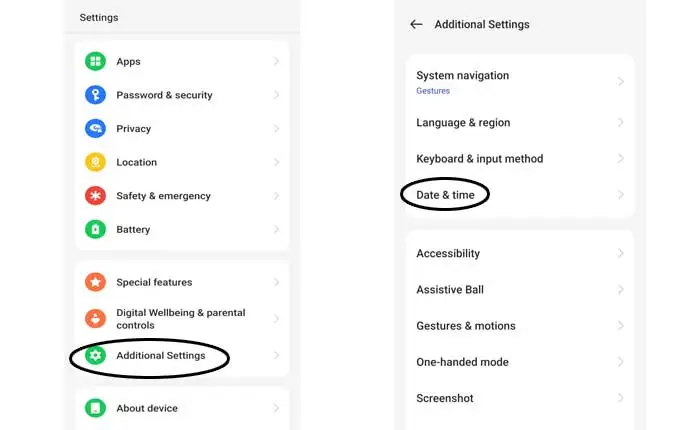Select Keyboard & input method
Screen dimensions: 700x430
479,159
